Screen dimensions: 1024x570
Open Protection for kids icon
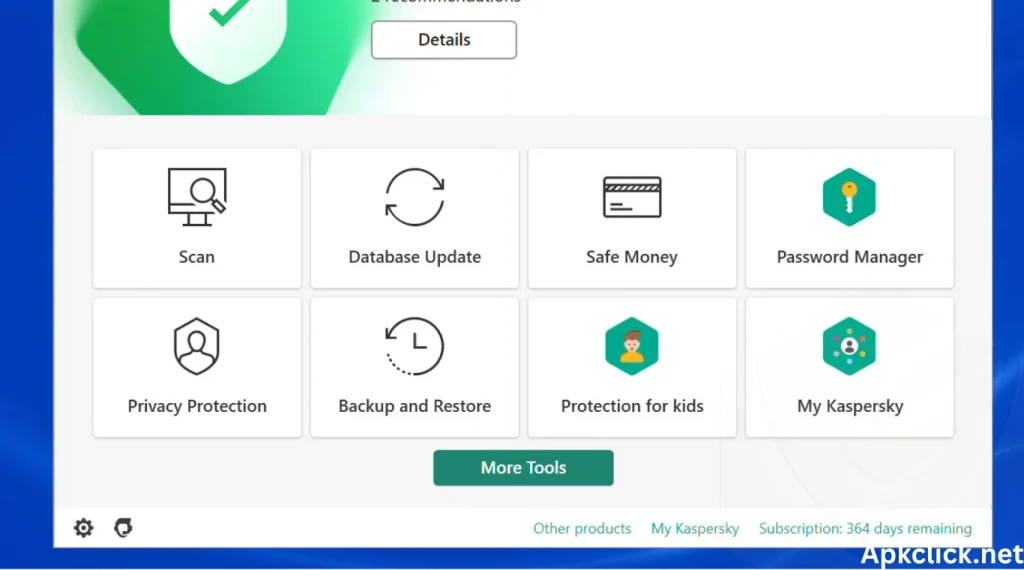click(x=632, y=347)
